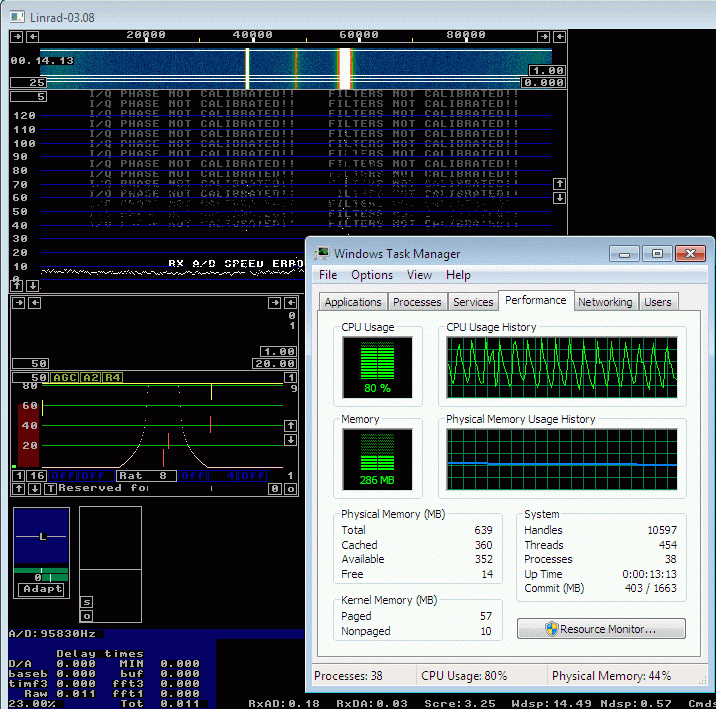Screen dimensions: 716x709
Task: Click the 1.00 box at the waterfall's right edge
Action: (547, 70)
